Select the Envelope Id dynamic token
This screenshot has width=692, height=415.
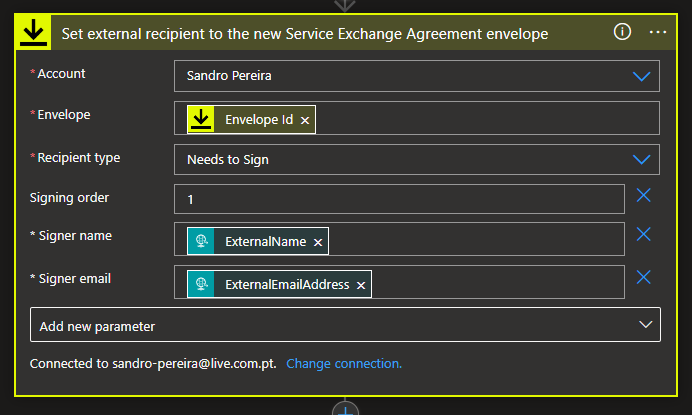tap(258, 120)
